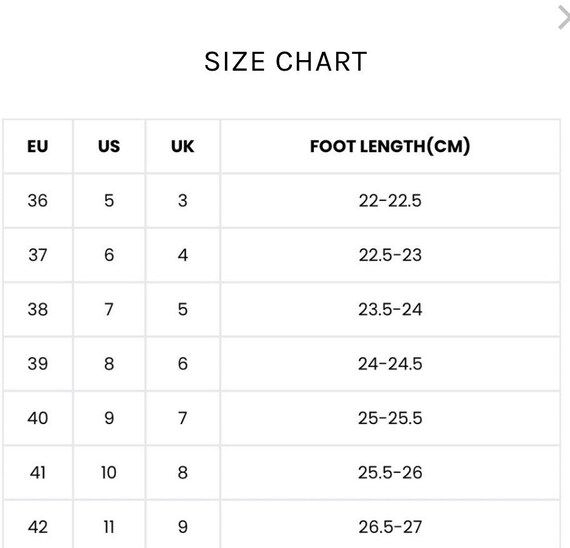Image resolution: width=570 pixels, height=548 pixels.
Task: Click foot length 22-22.5 cell
Action: (390, 201)
